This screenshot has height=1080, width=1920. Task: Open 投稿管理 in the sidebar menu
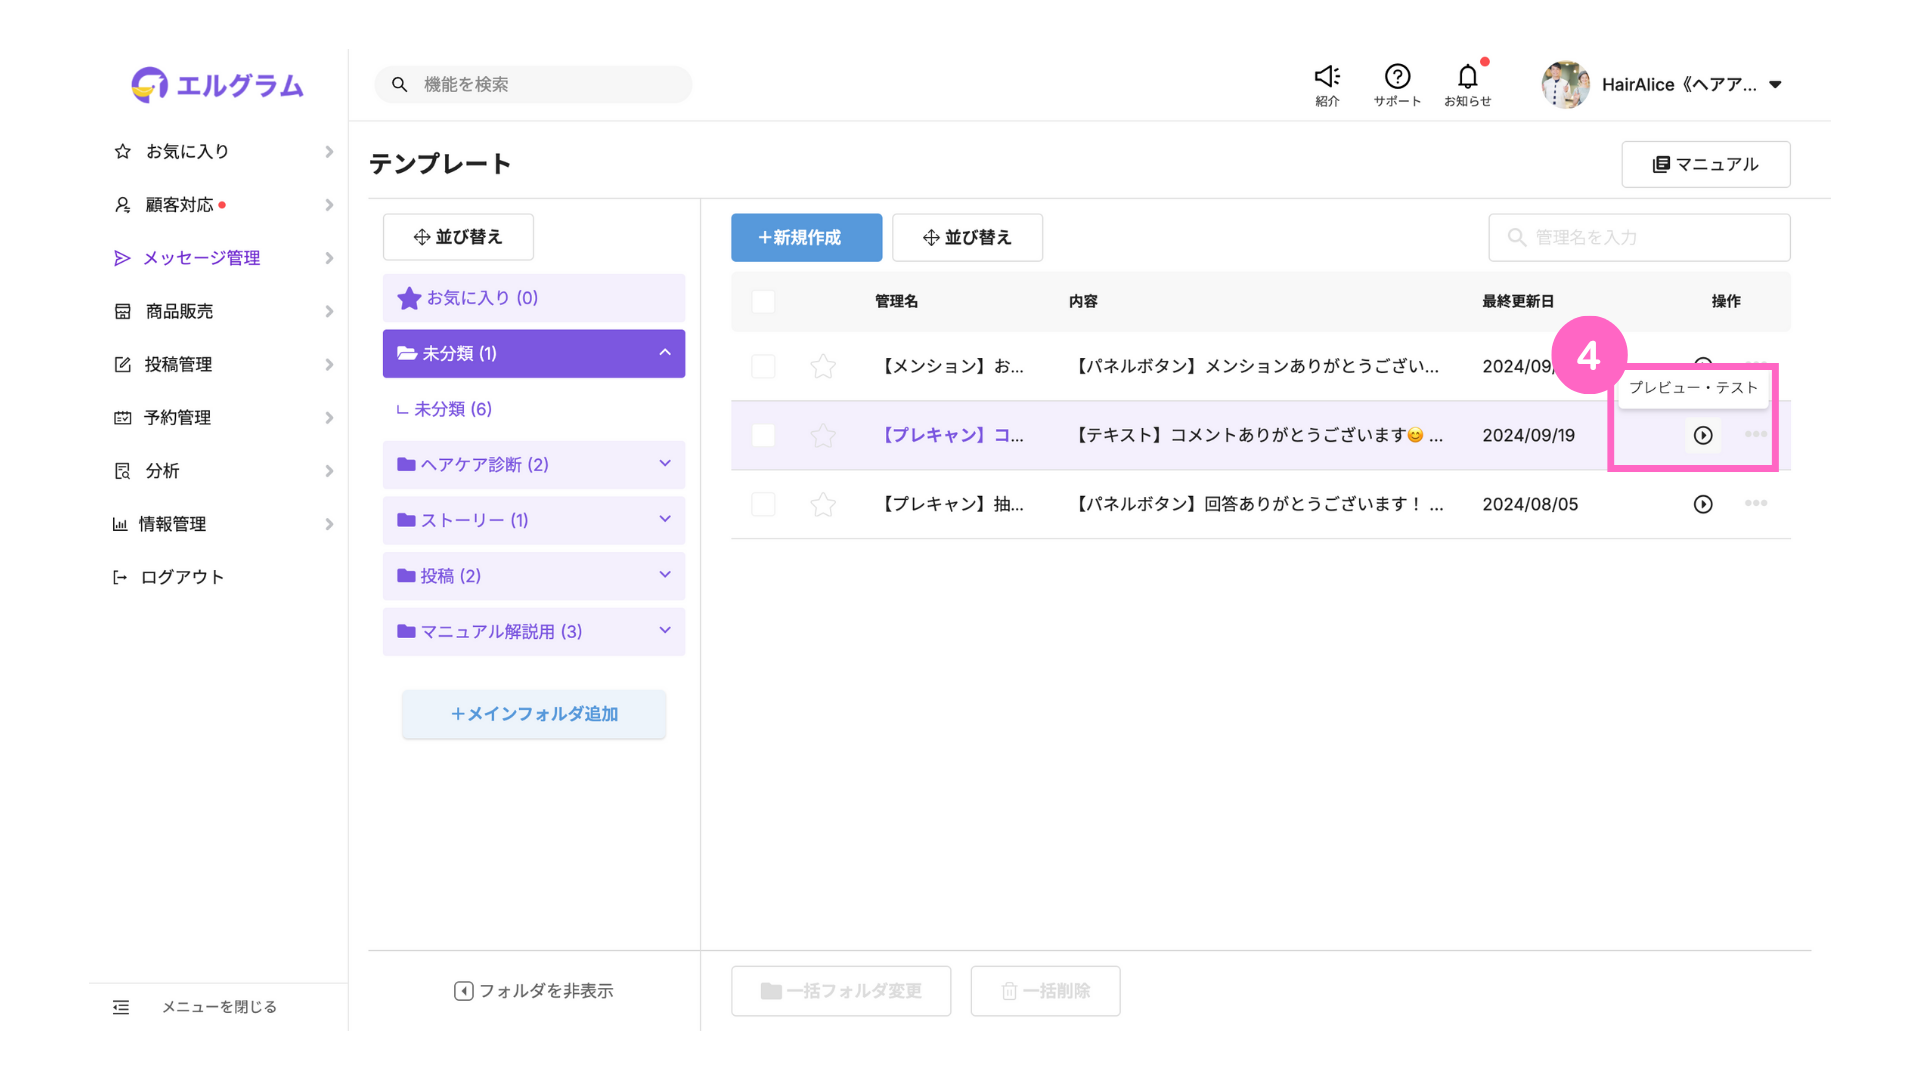pyautogui.click(x=178, y=364)
